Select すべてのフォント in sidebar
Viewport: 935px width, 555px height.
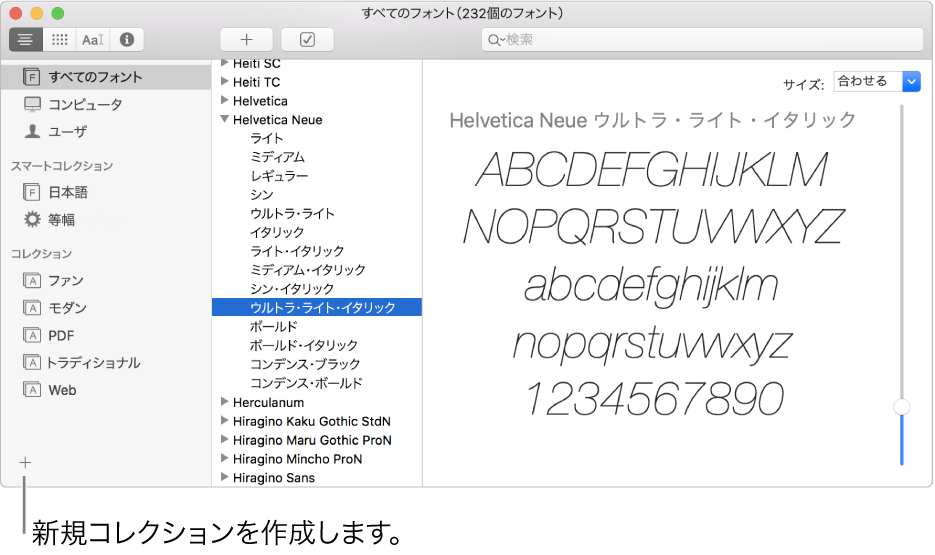(106, 77)
